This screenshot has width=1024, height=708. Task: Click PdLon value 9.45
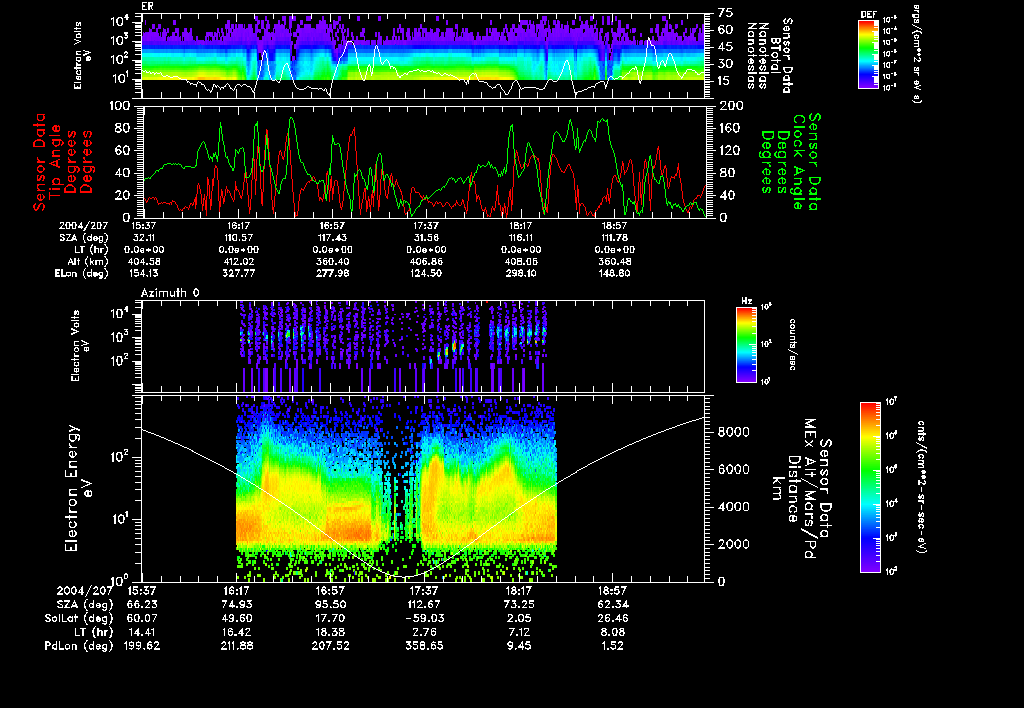[x=518, y=645]
